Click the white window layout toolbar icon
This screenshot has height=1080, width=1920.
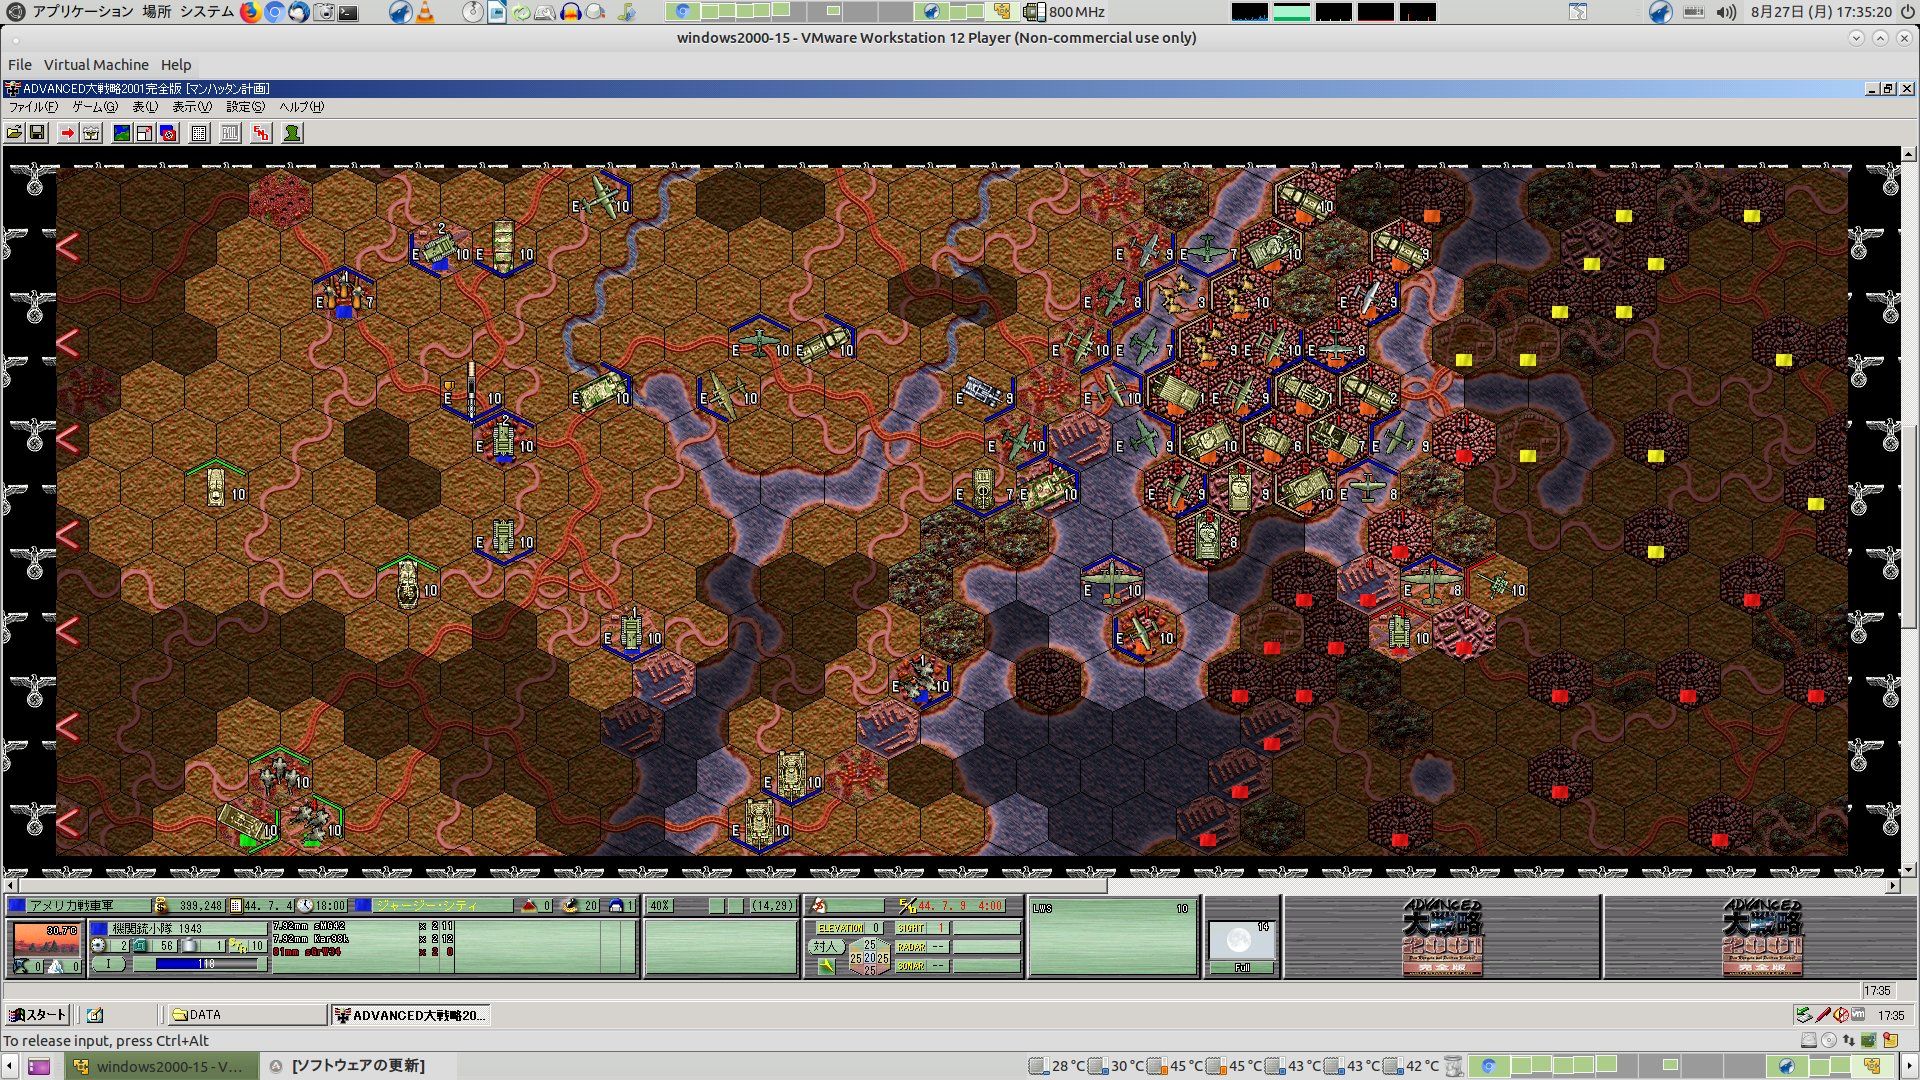[x=145, y=133]
